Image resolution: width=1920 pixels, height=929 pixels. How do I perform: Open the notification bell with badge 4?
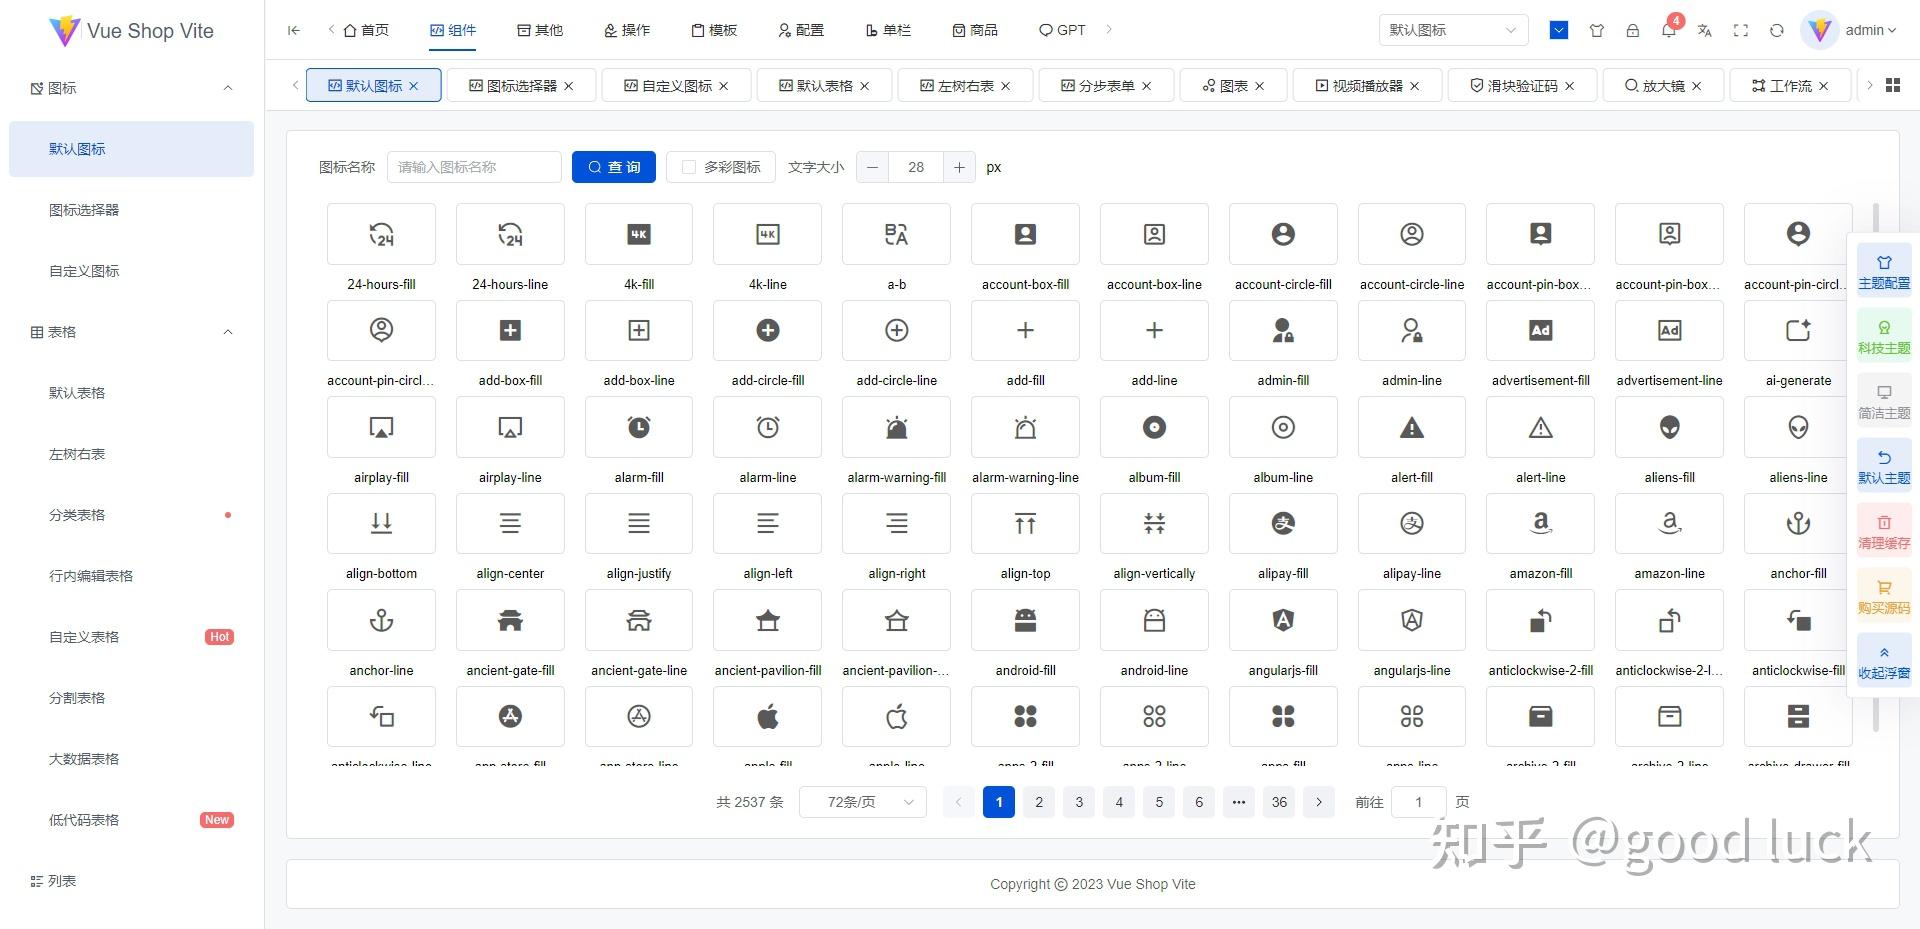coord(1669,30)
